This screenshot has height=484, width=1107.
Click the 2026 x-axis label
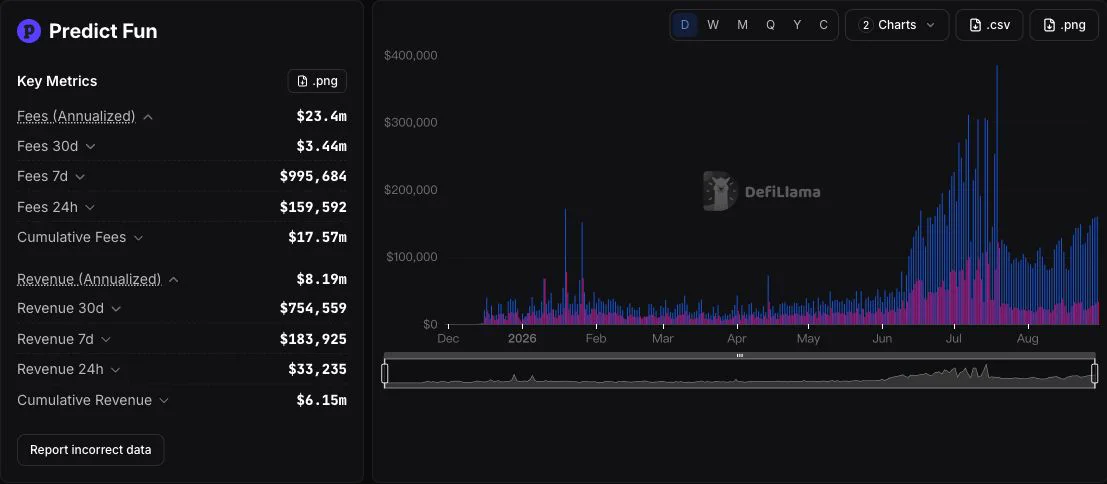click(522, 339)
